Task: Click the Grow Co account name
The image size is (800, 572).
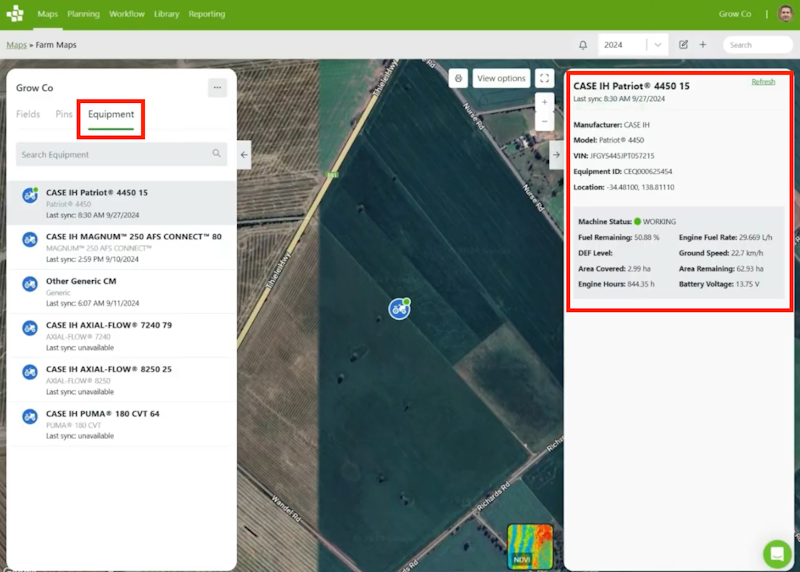Action: coord(735,14)
